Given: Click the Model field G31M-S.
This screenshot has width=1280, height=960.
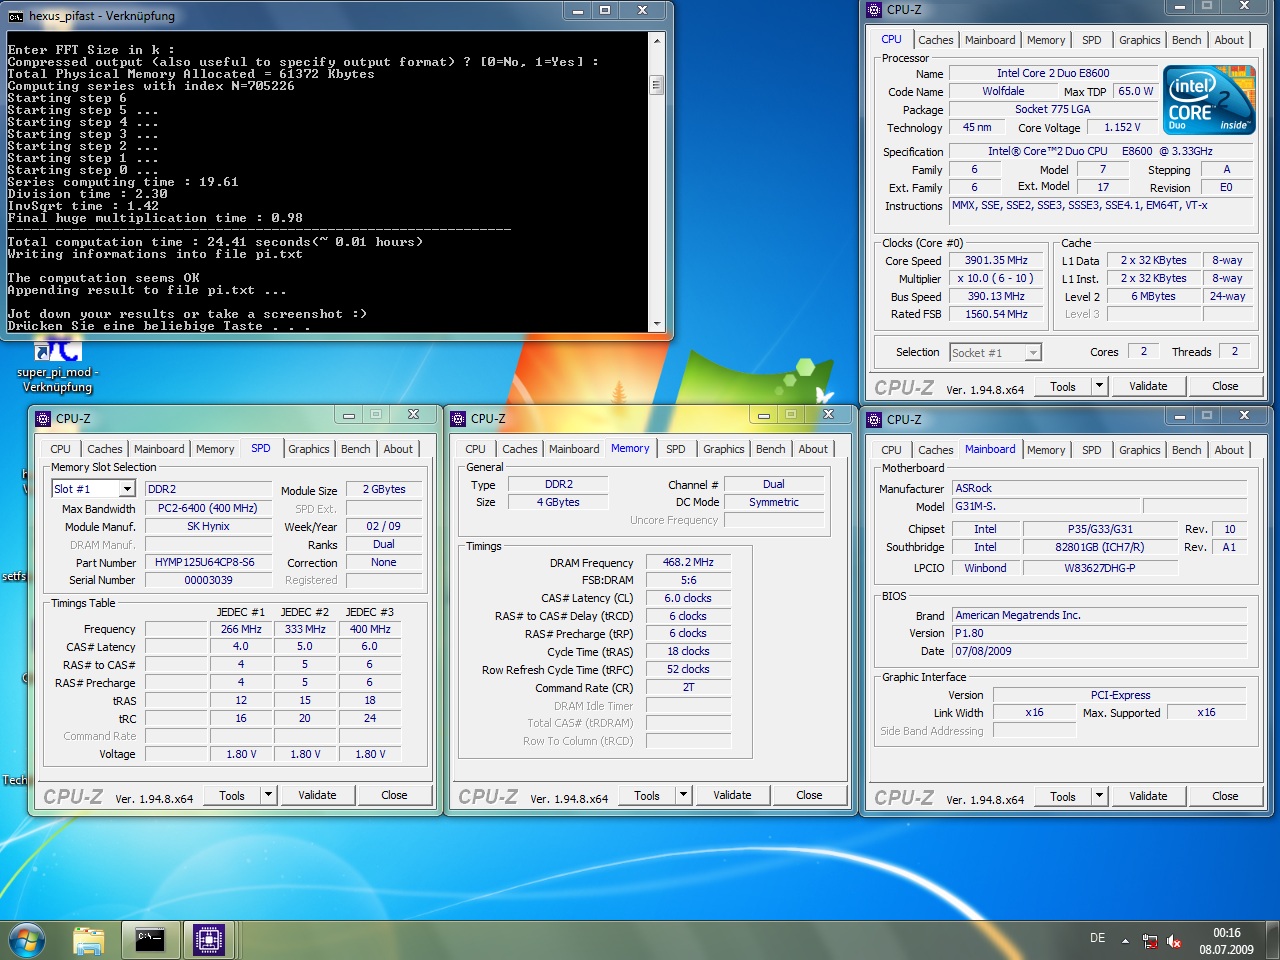Looking at the screenshot, I should point(1045,506).
